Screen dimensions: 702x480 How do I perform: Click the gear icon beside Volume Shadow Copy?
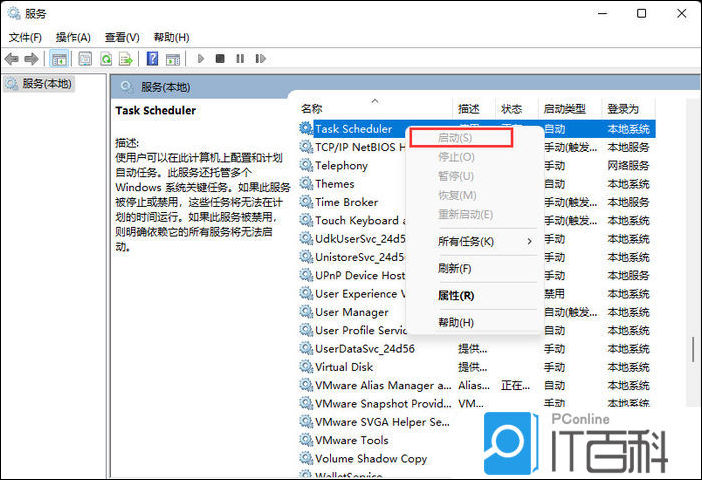(x=306, y=459)
